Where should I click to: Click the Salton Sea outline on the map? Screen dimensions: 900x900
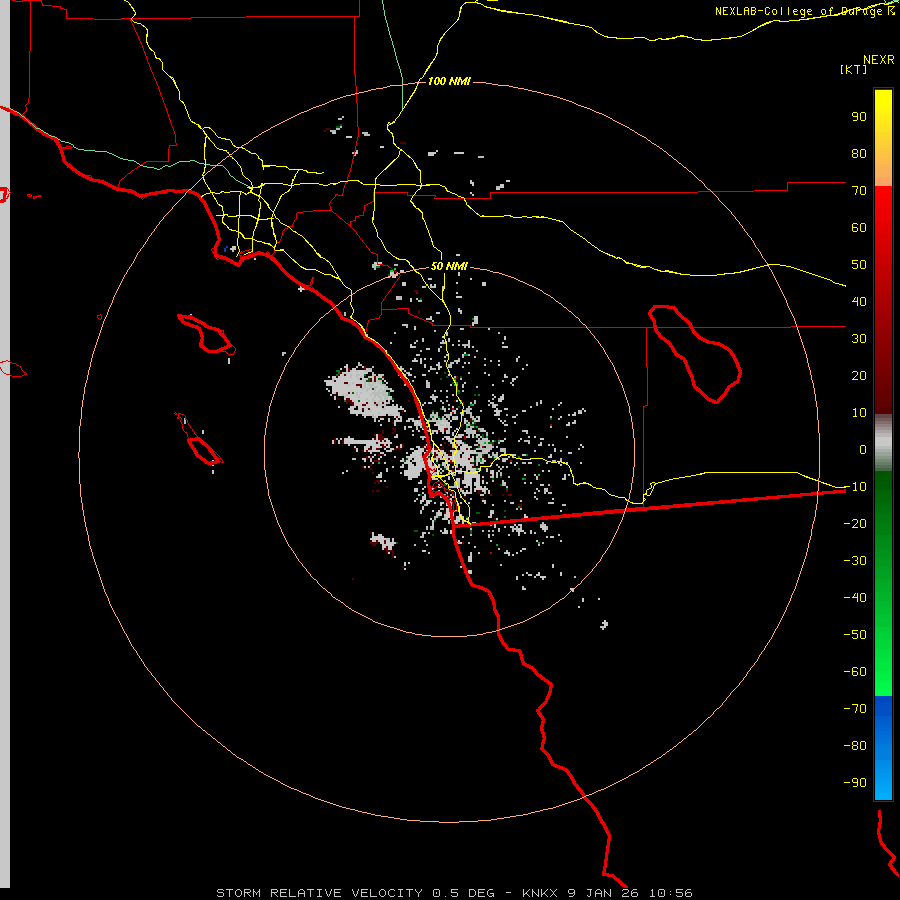(695, 355)
